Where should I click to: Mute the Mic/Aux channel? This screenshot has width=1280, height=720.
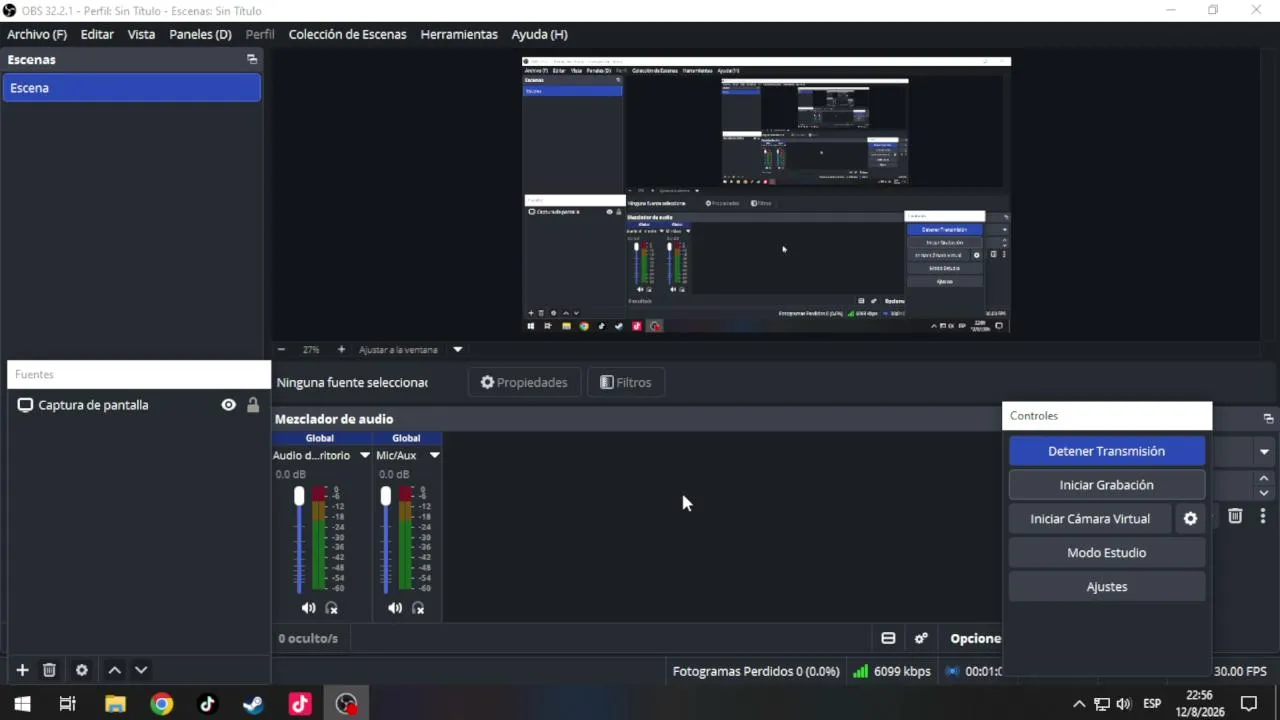(x=395, y=608)
